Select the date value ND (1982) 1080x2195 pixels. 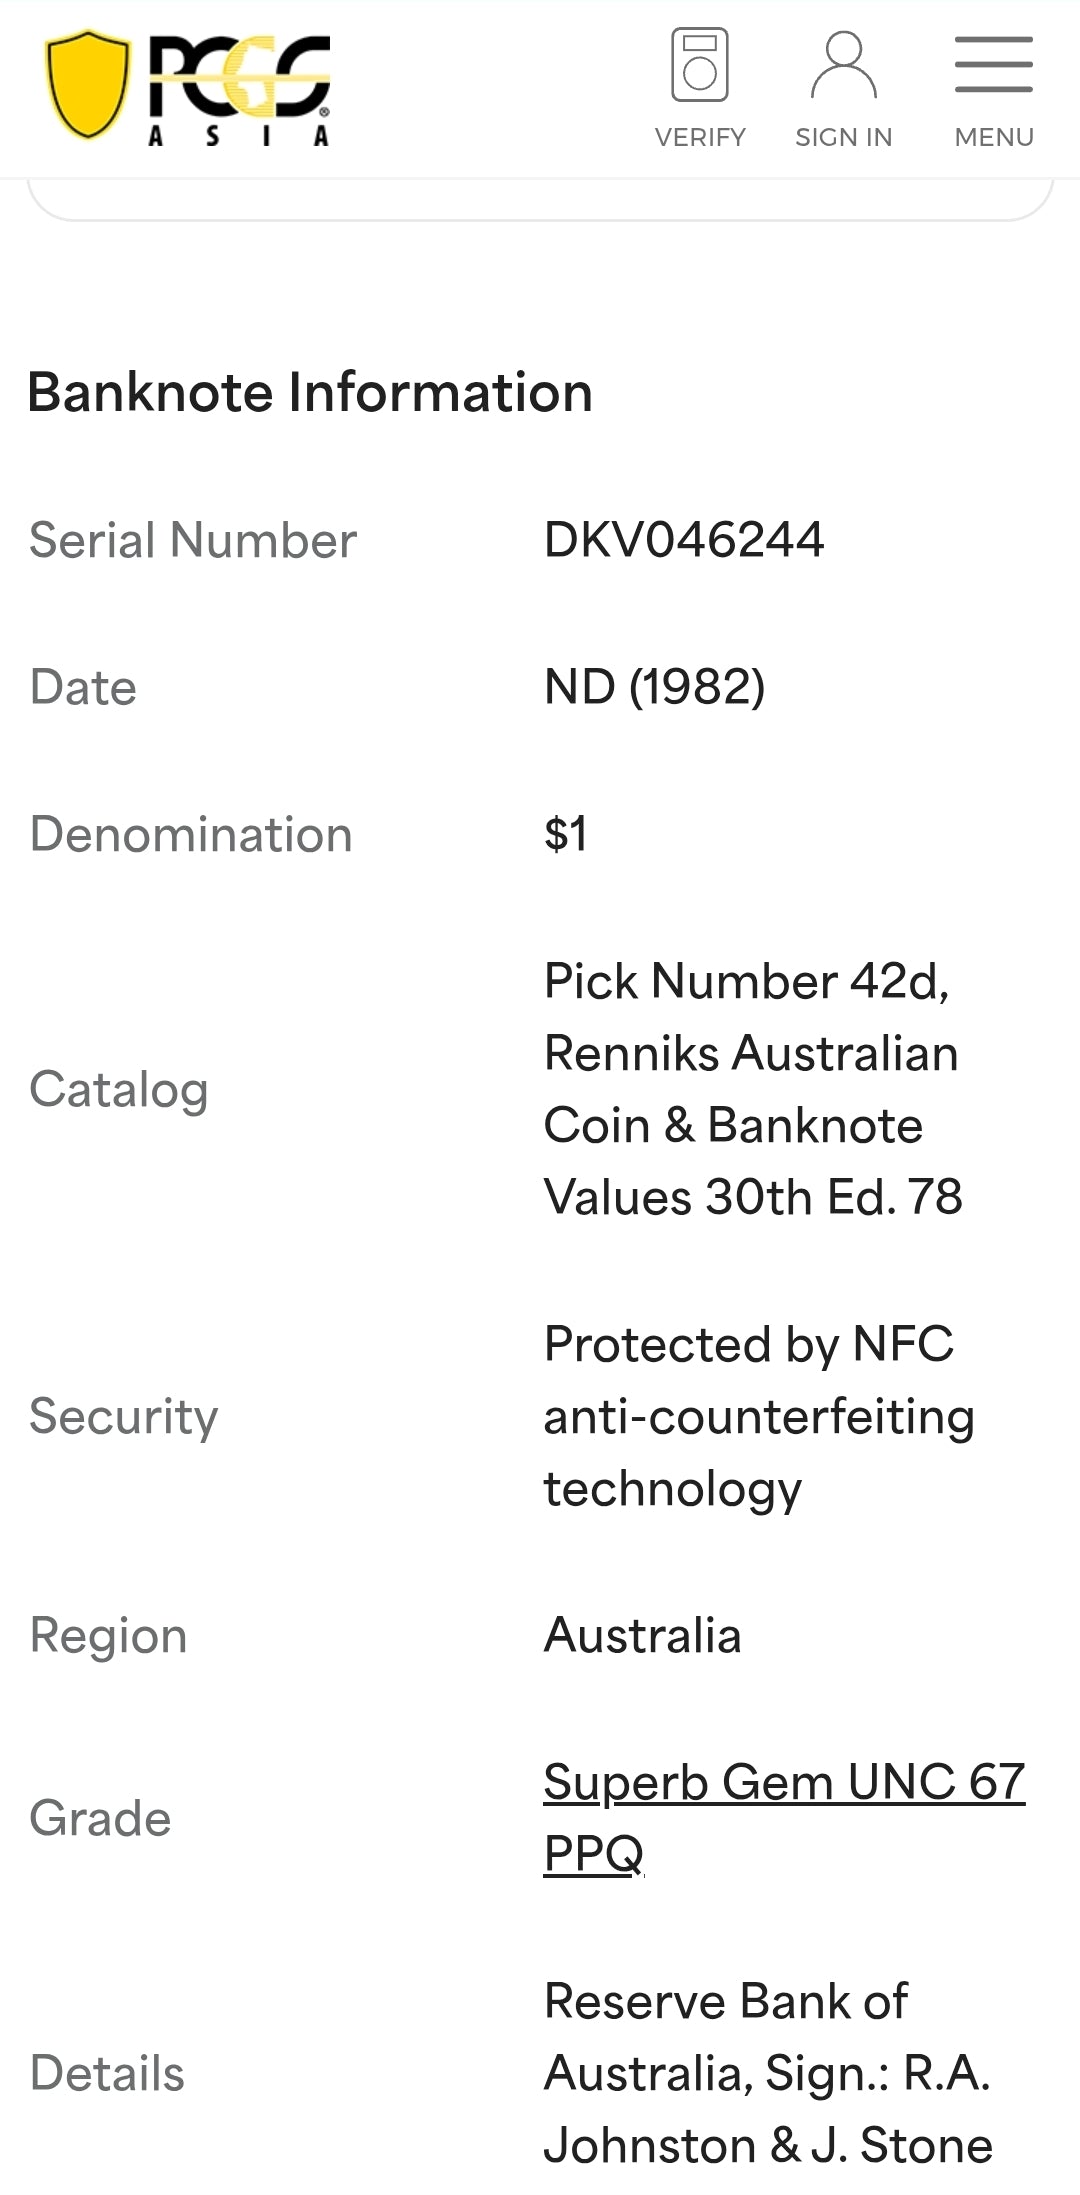click(x=655, y=687)
